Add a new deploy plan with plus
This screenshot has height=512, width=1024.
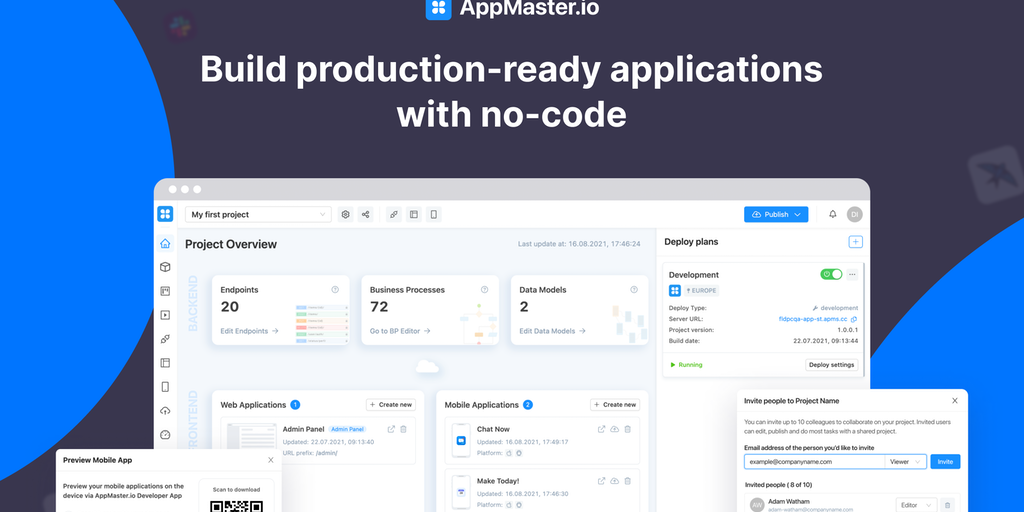(855, 242)
